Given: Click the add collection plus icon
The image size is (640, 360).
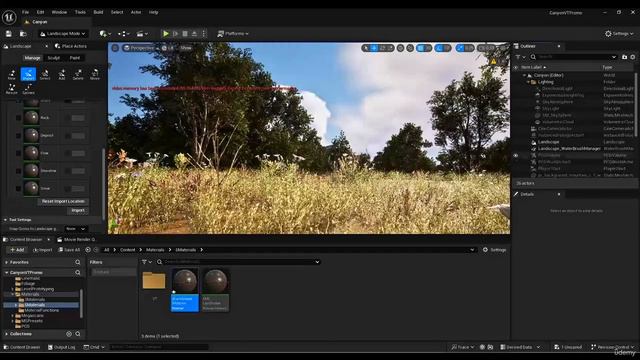Looking at the screenshot, I should pos(69,334).
